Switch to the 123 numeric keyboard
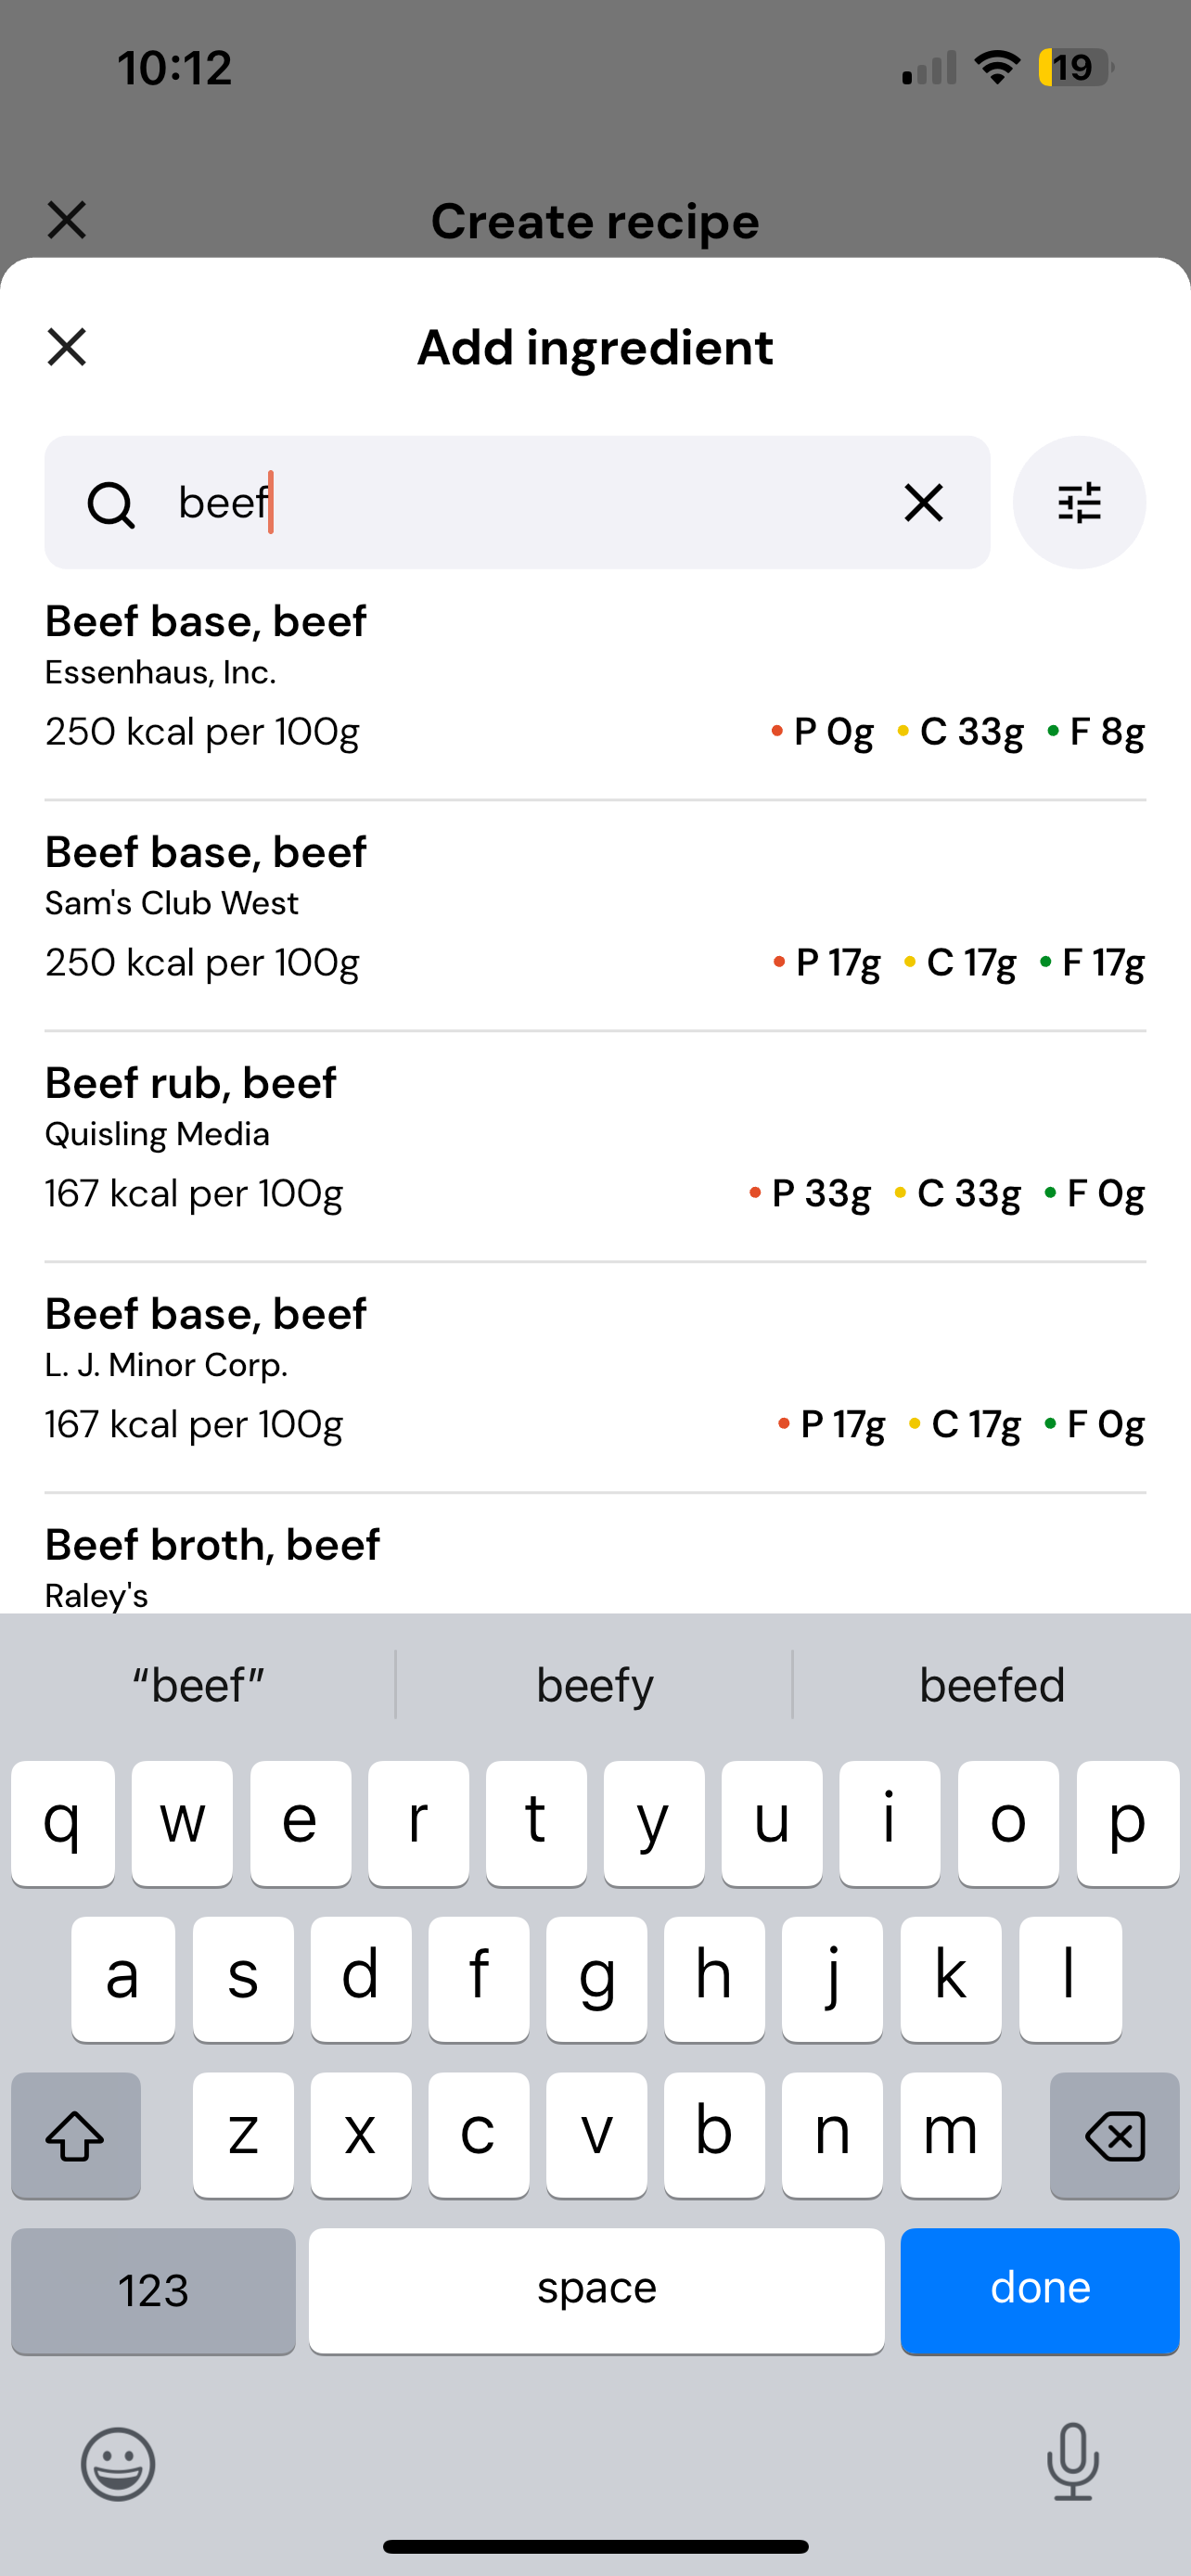This screenshot has height=2576, width=1191. (x=153, y=2290)
